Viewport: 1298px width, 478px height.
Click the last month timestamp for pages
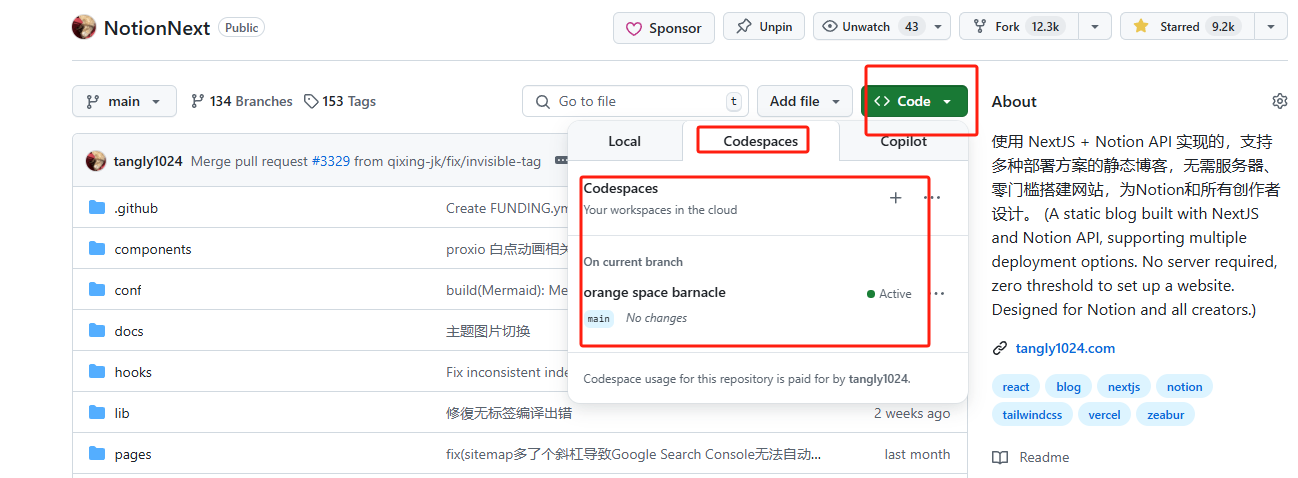(x=917, y=454)
